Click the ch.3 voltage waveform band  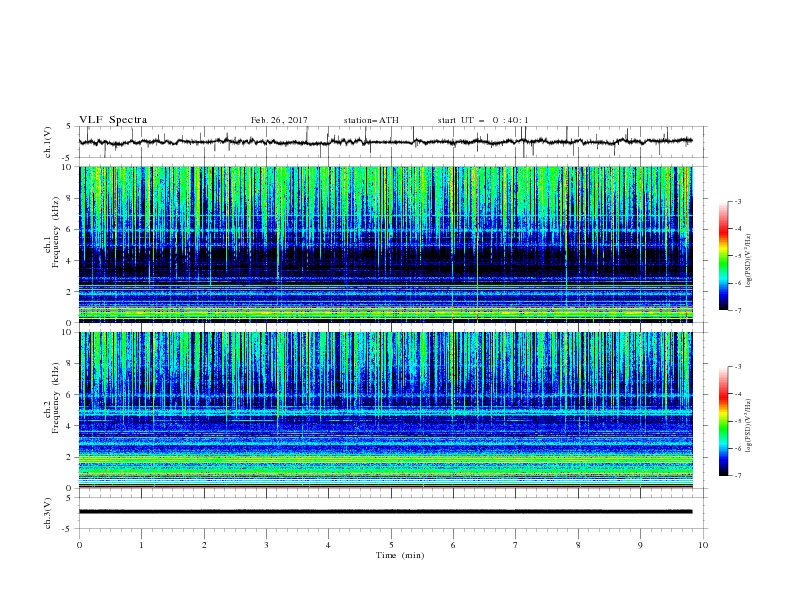pyautogui.click(x=385, y=512)
